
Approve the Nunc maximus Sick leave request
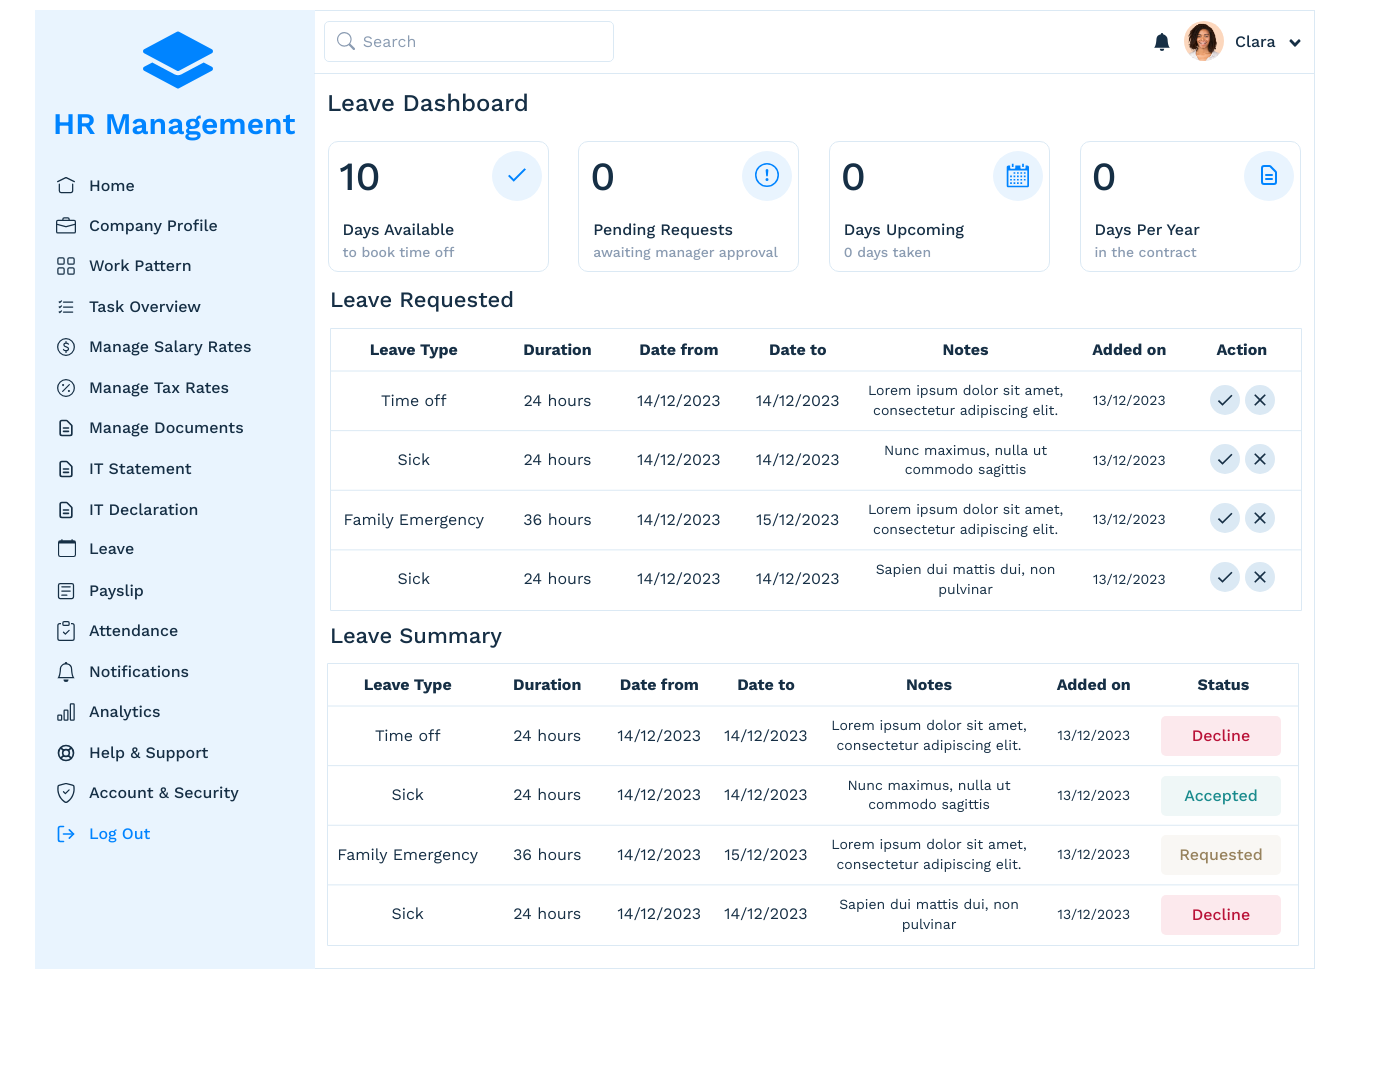(x=1225, y=459)
